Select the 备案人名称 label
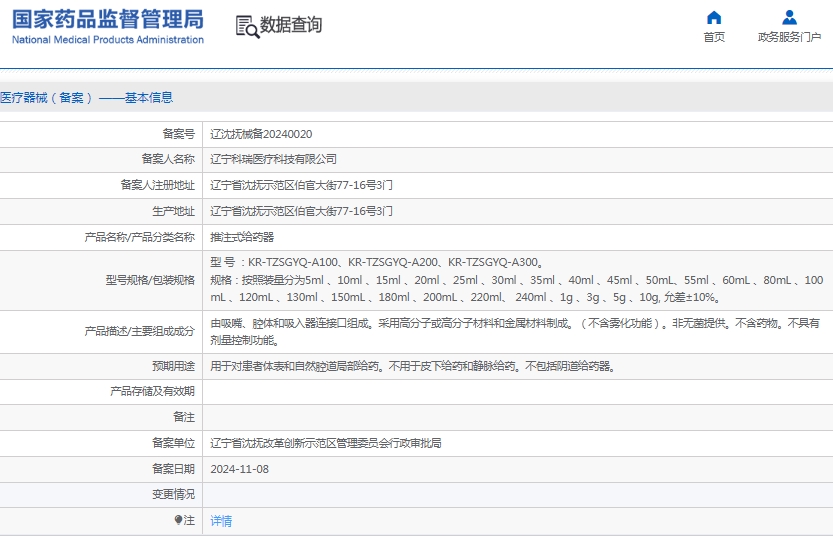 point(168,159)
